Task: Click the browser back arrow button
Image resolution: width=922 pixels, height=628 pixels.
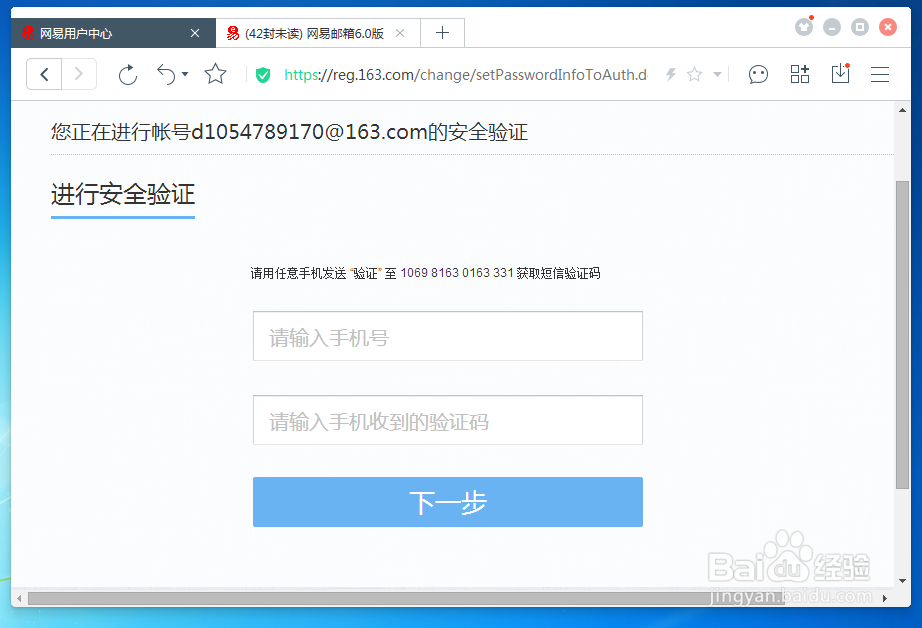Action: [44, 75]
